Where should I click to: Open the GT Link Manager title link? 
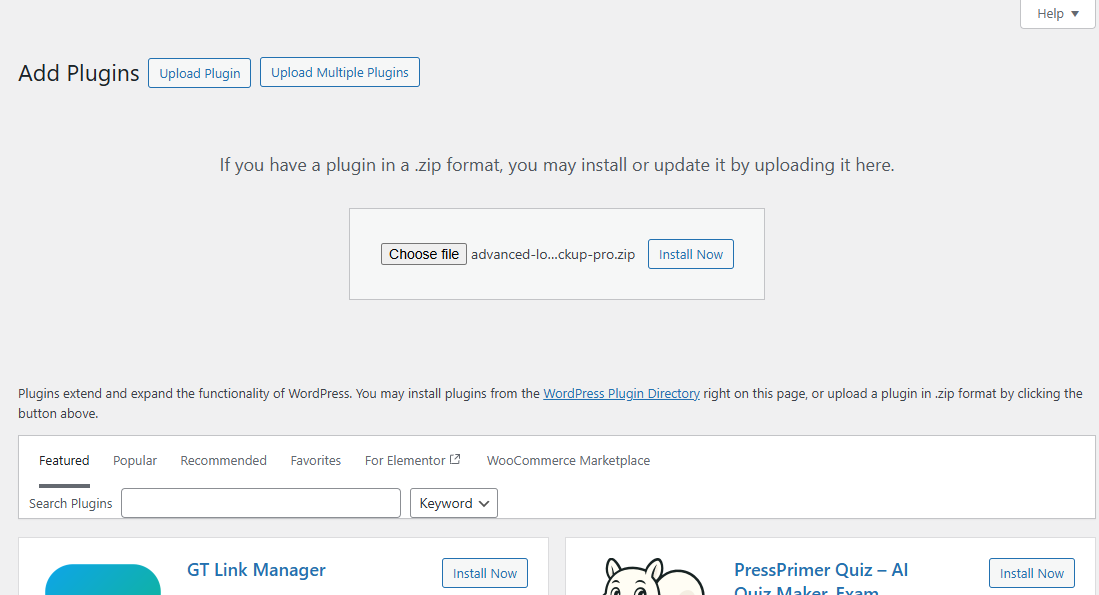click(256, 570)
